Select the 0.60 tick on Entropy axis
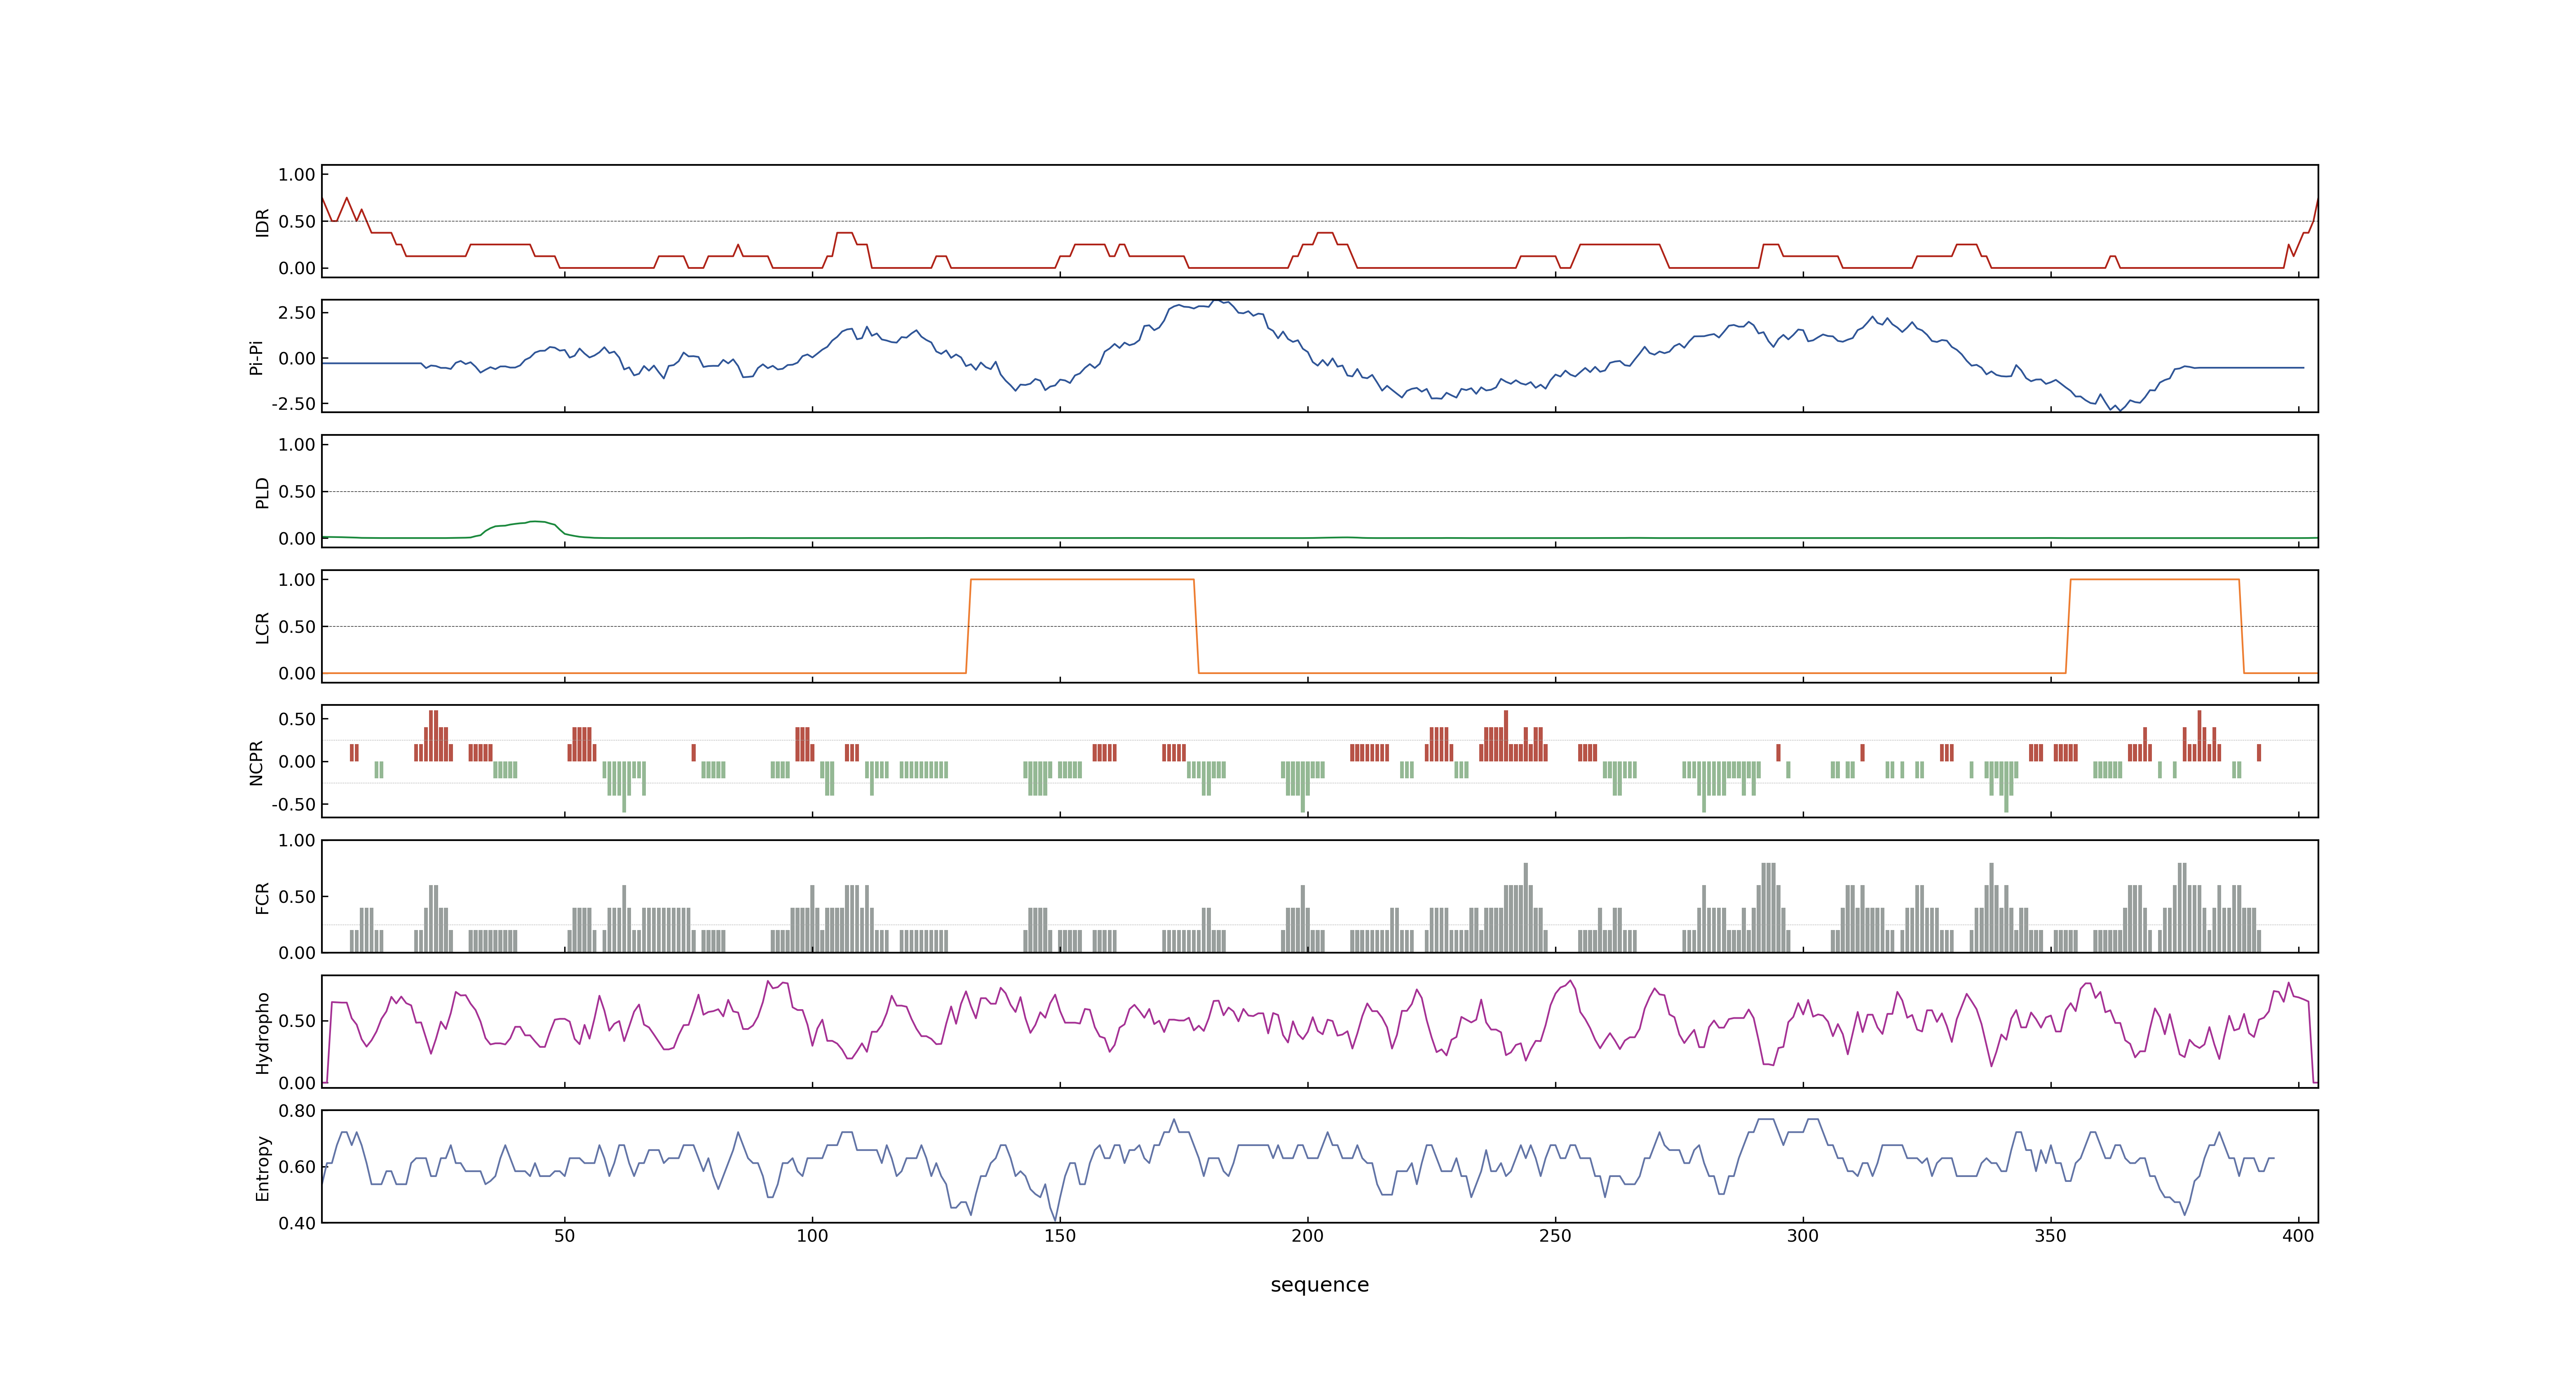Screen dimensions: 2576x1374 click(x=297, y=1167)
